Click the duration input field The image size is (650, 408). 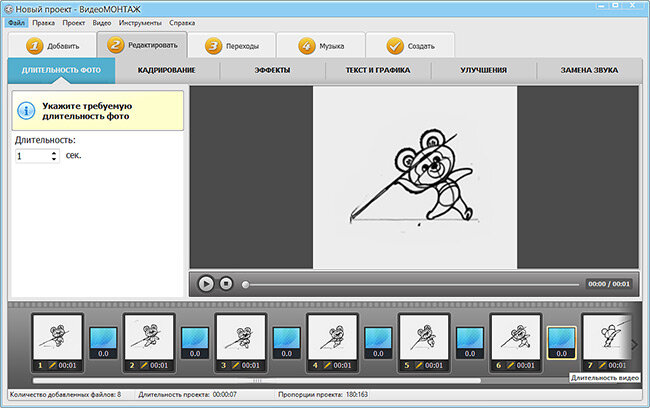point(33,156)
